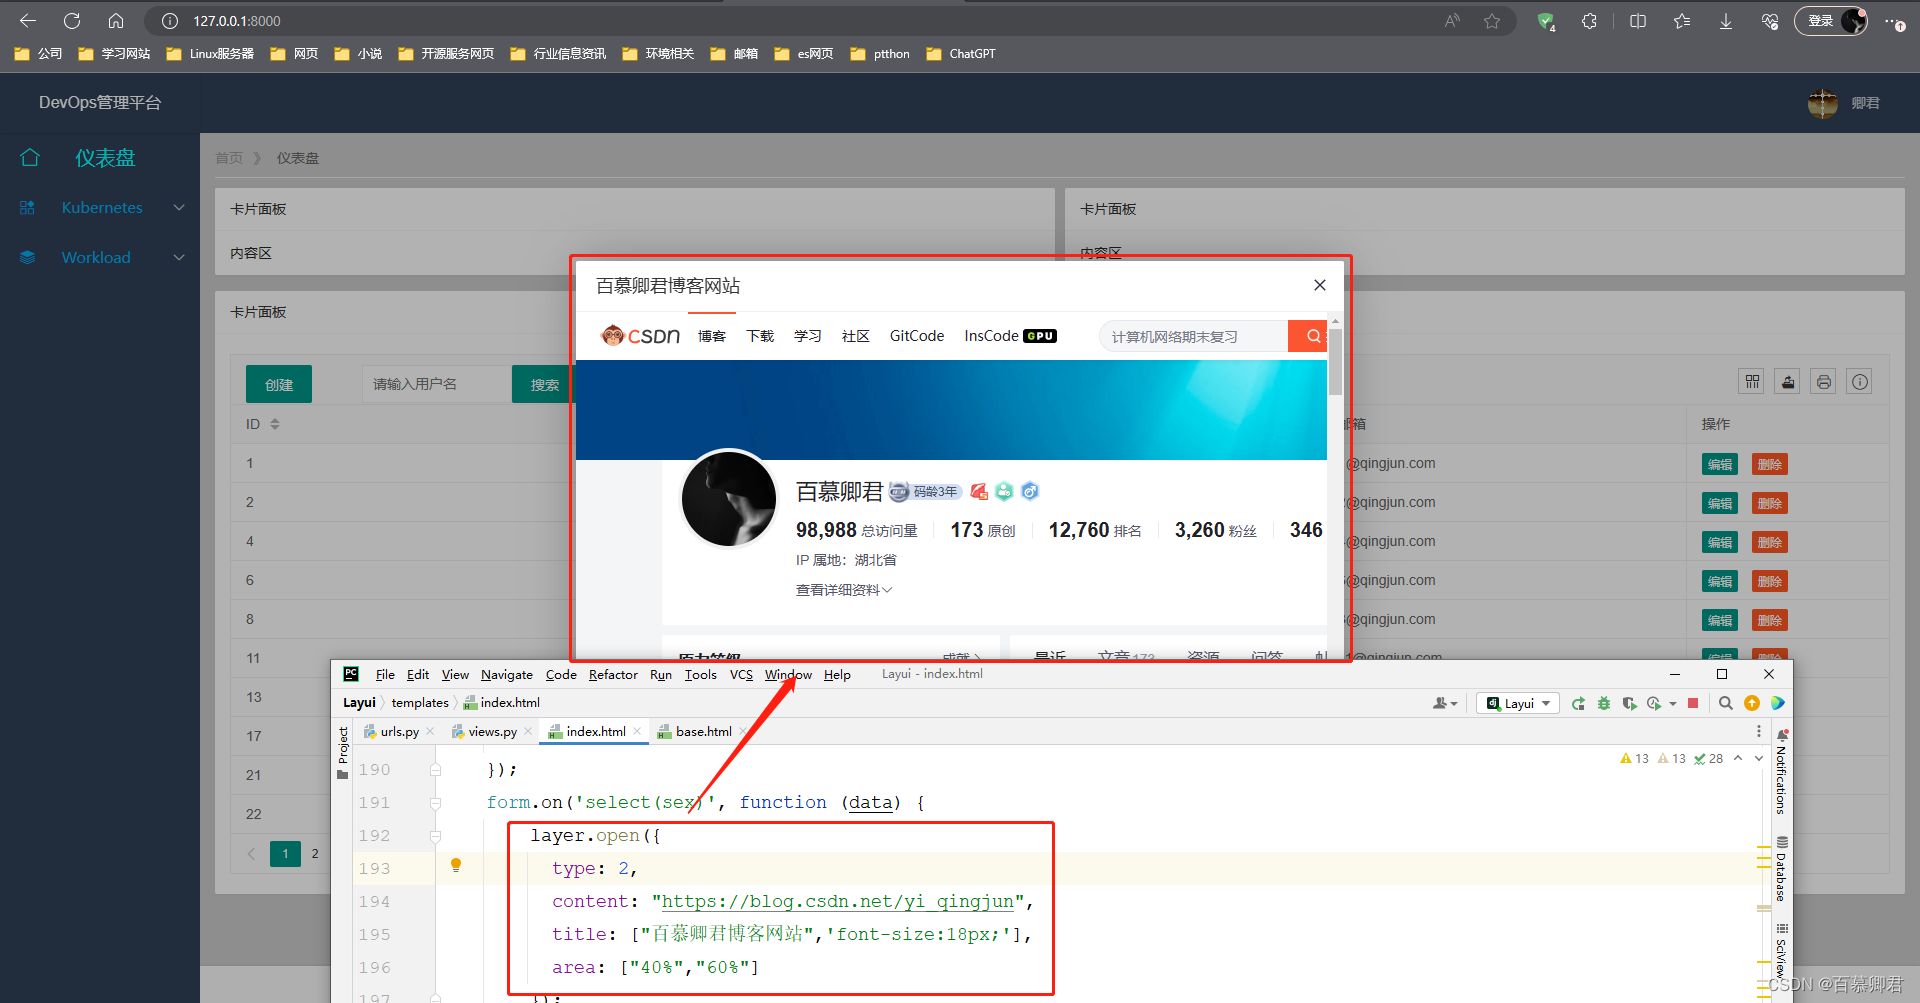The height and width of the screenshot is (1003, 1920).
Task: Open PyCharm Search Everywhere magnifier icon
Action: pyautogui.click(x=1726, y=704)
